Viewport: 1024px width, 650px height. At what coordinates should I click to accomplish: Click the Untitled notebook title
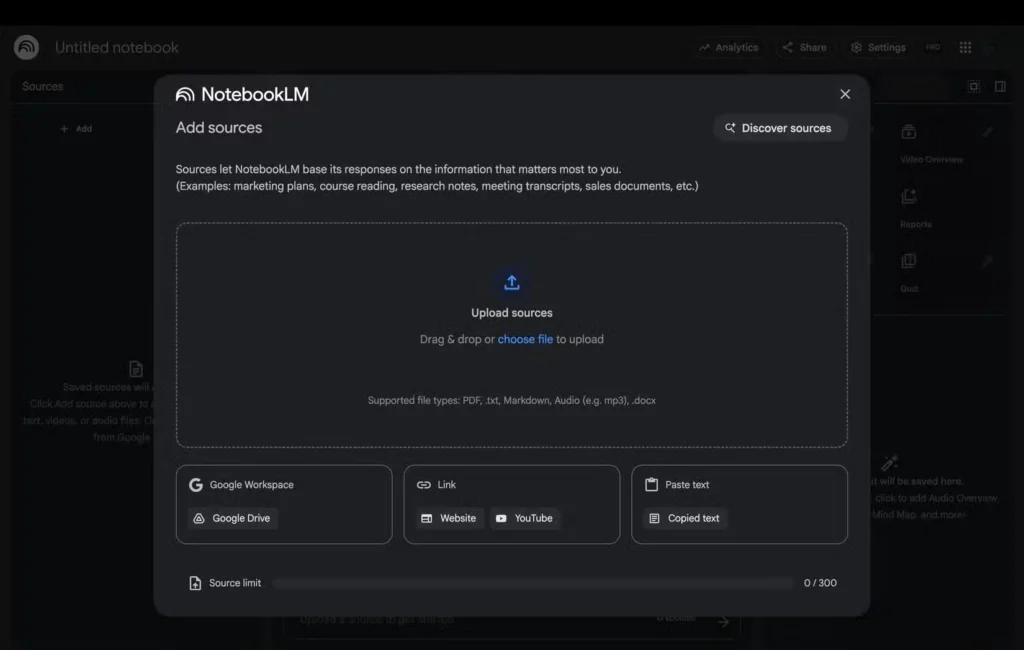click(x=117, y=47)
